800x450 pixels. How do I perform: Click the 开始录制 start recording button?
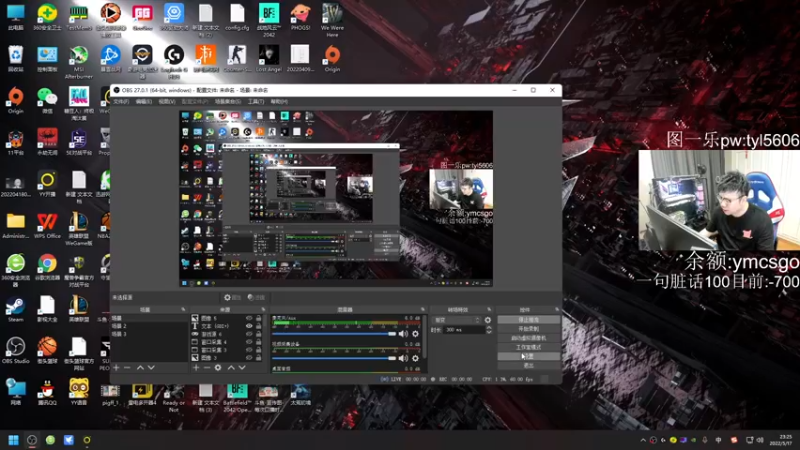[x=527, y=328]
